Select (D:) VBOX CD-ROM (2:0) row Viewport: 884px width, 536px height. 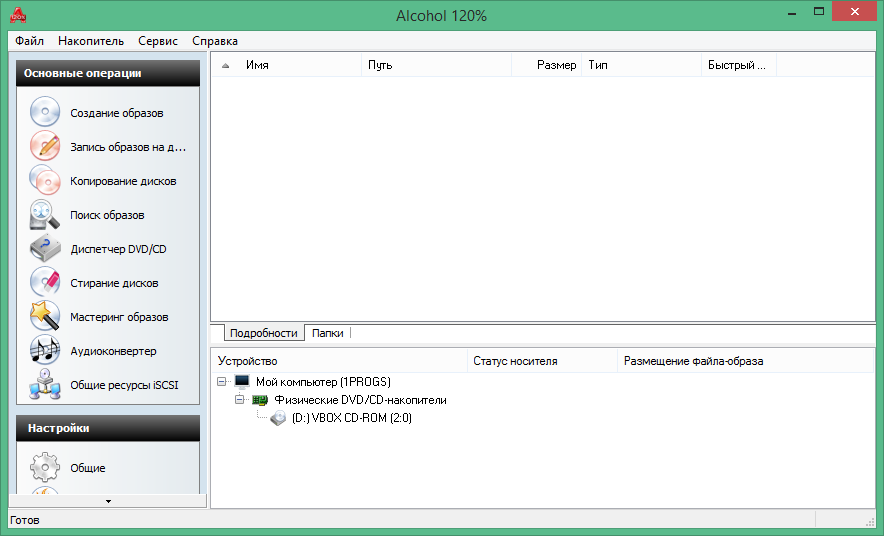point(352,418)
